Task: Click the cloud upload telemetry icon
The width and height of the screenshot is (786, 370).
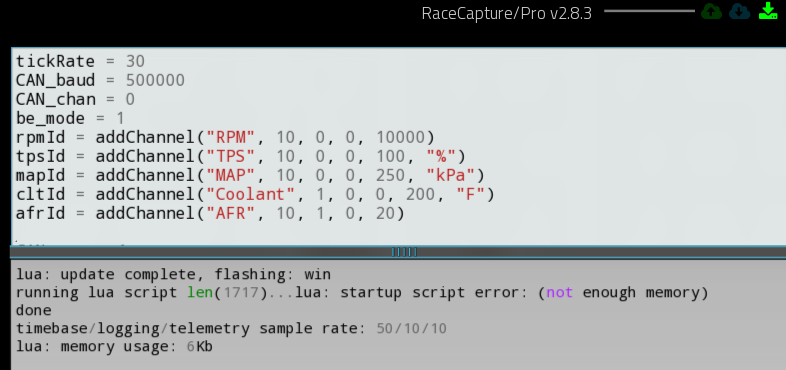Action: pyautogui.click(x=711, y=11)
